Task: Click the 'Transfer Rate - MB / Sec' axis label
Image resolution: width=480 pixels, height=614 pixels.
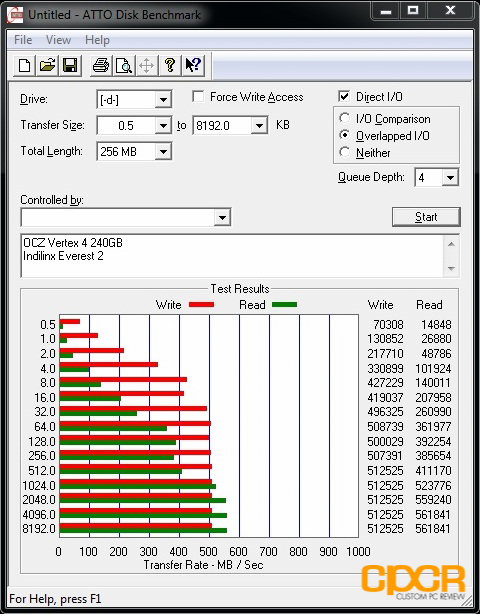Action: pyautogui.click(x=203, y=565)
